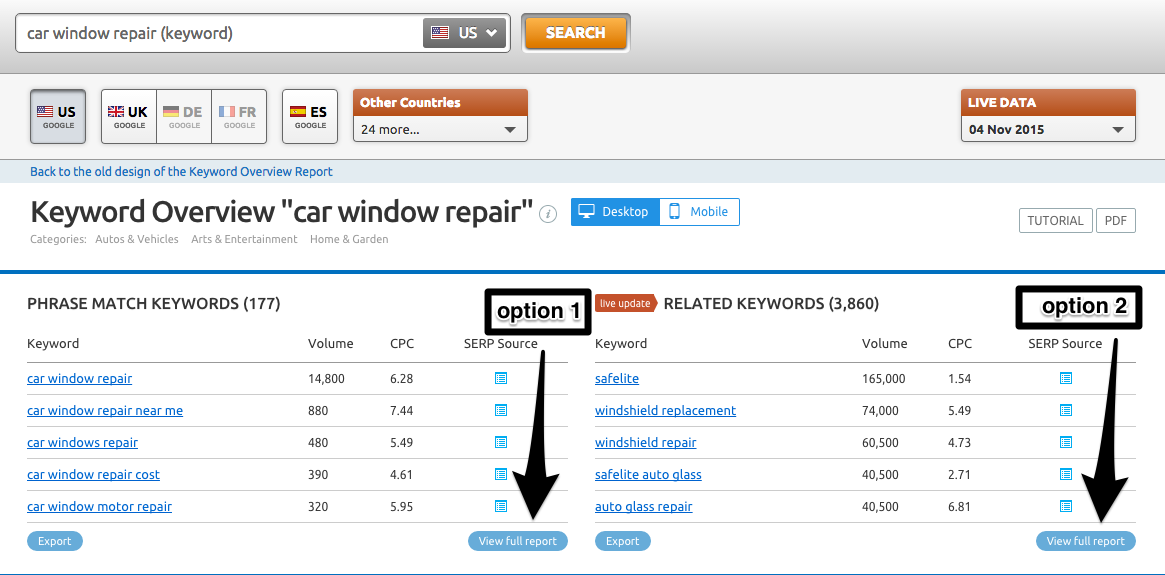Select Desktop device view

(x=615, y=212)
